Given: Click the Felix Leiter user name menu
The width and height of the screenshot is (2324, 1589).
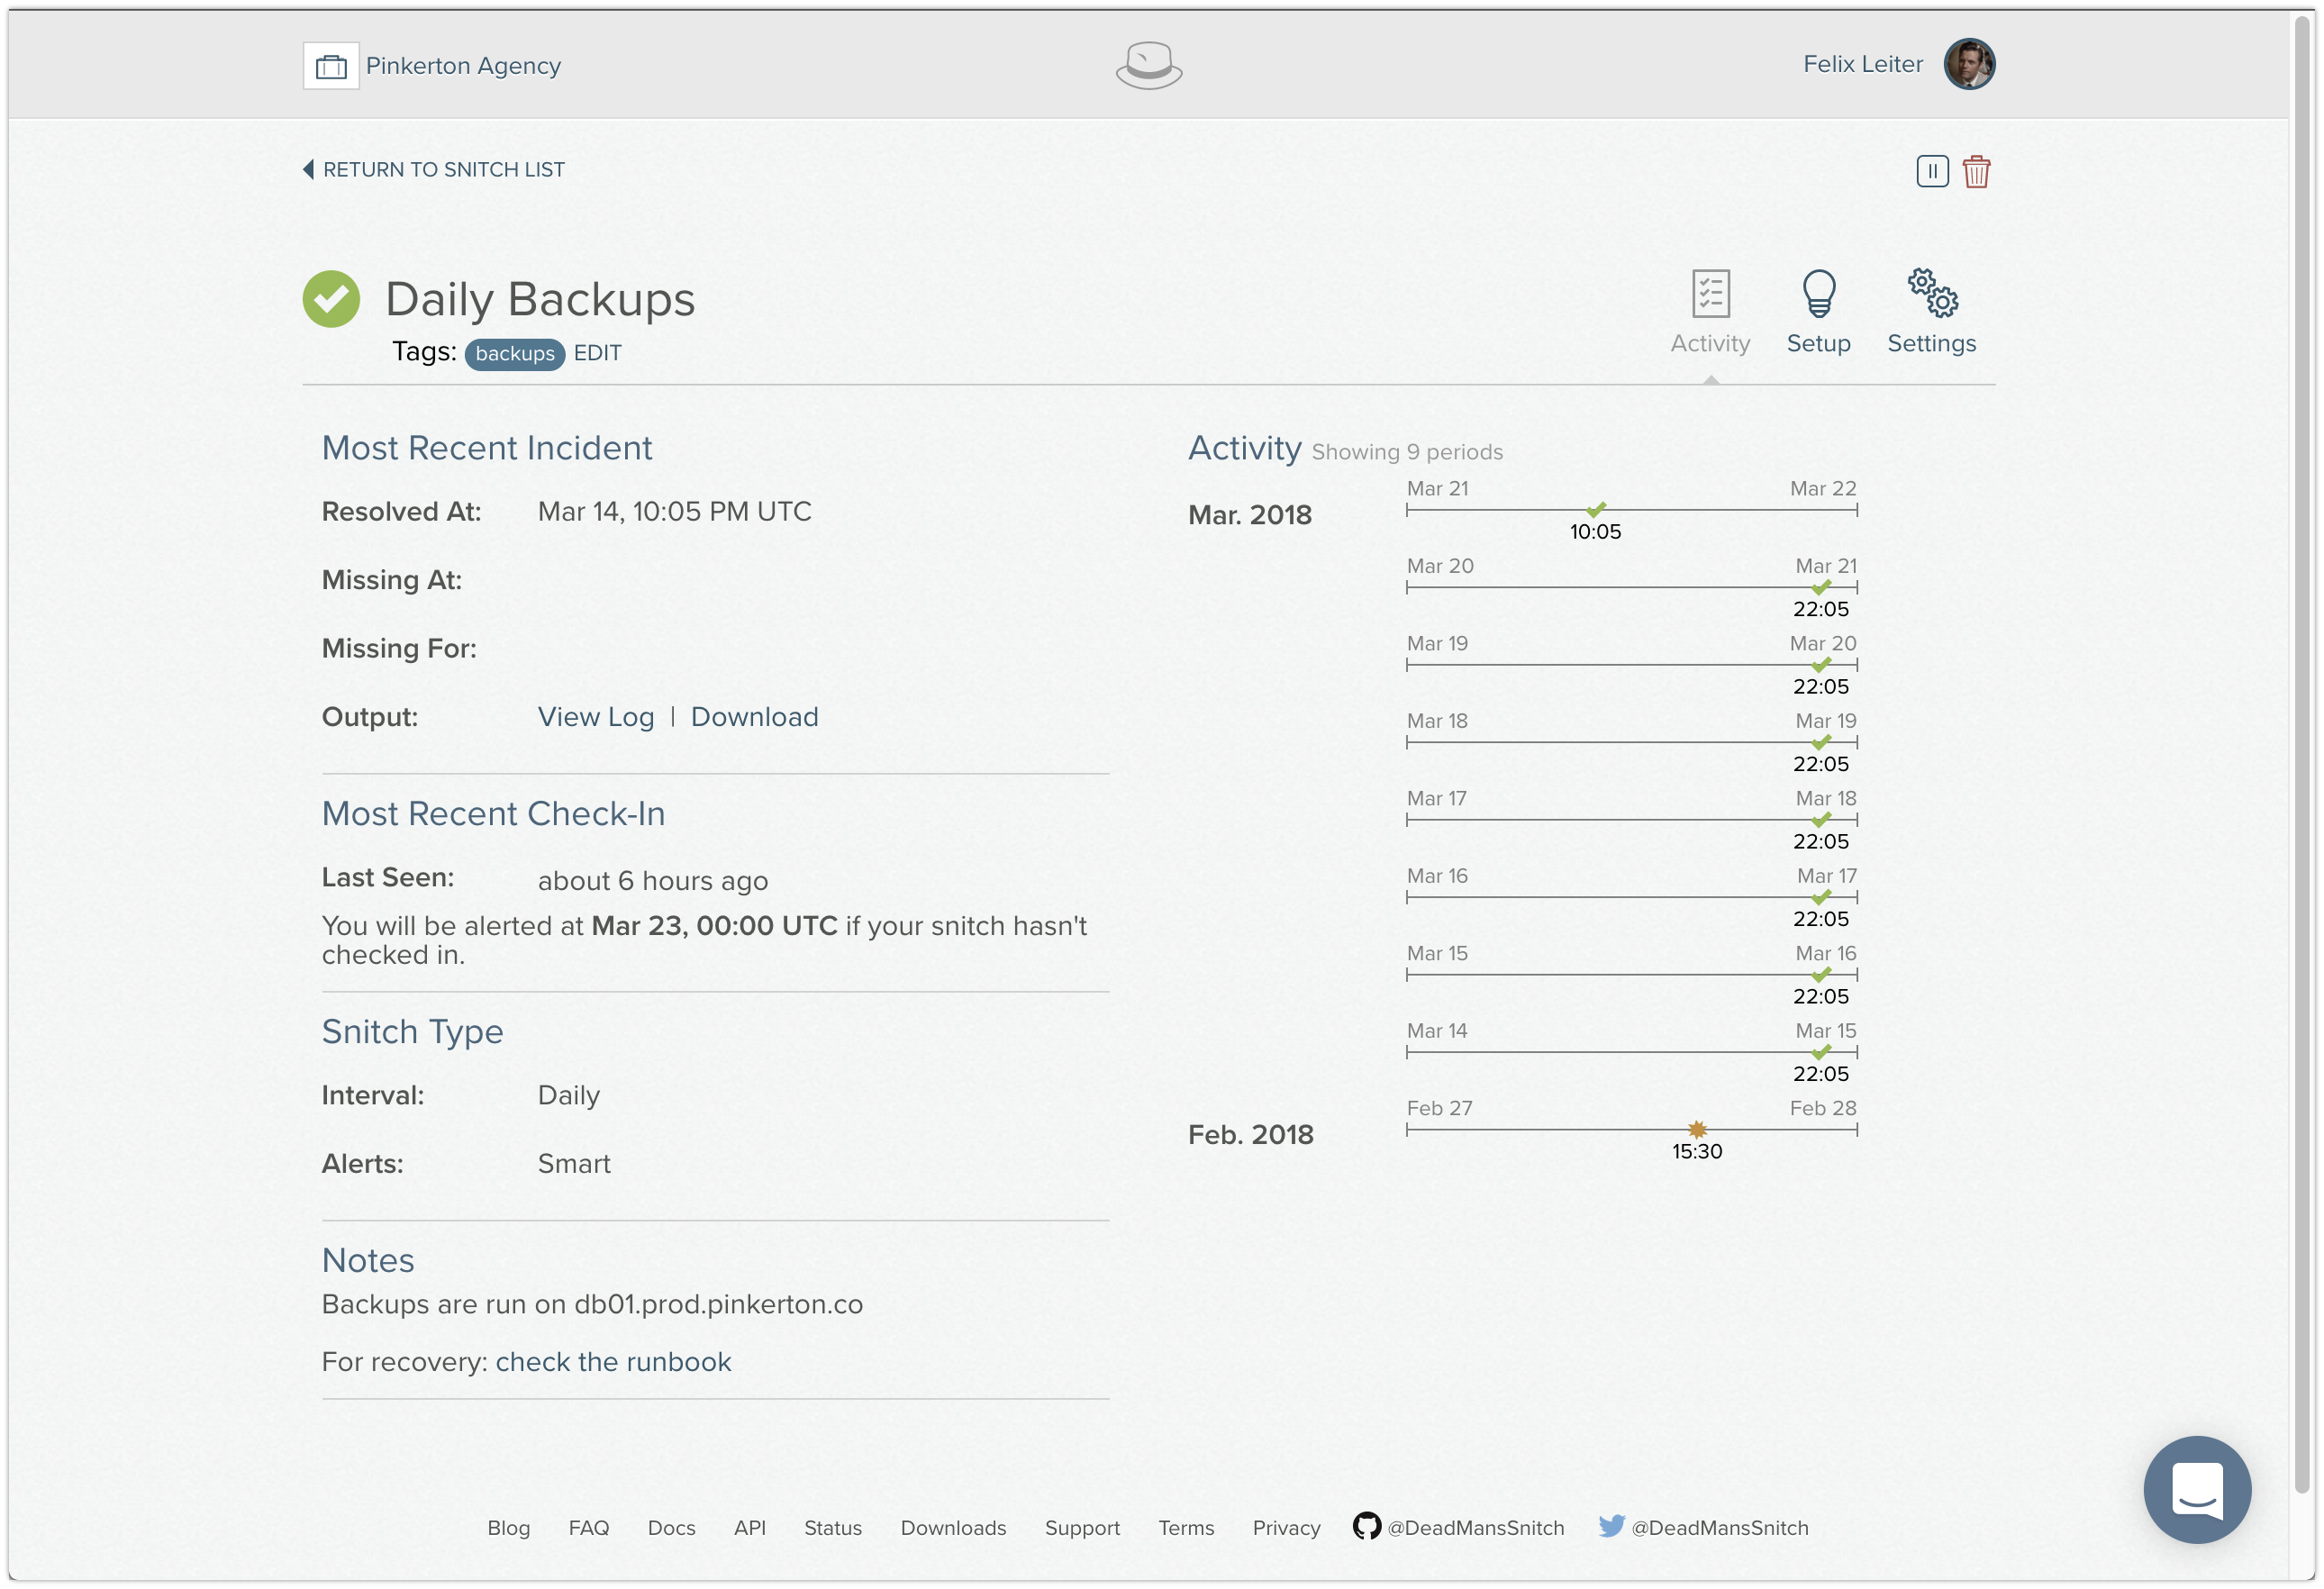Looking at the screenshot, I should click(1862, 64).
